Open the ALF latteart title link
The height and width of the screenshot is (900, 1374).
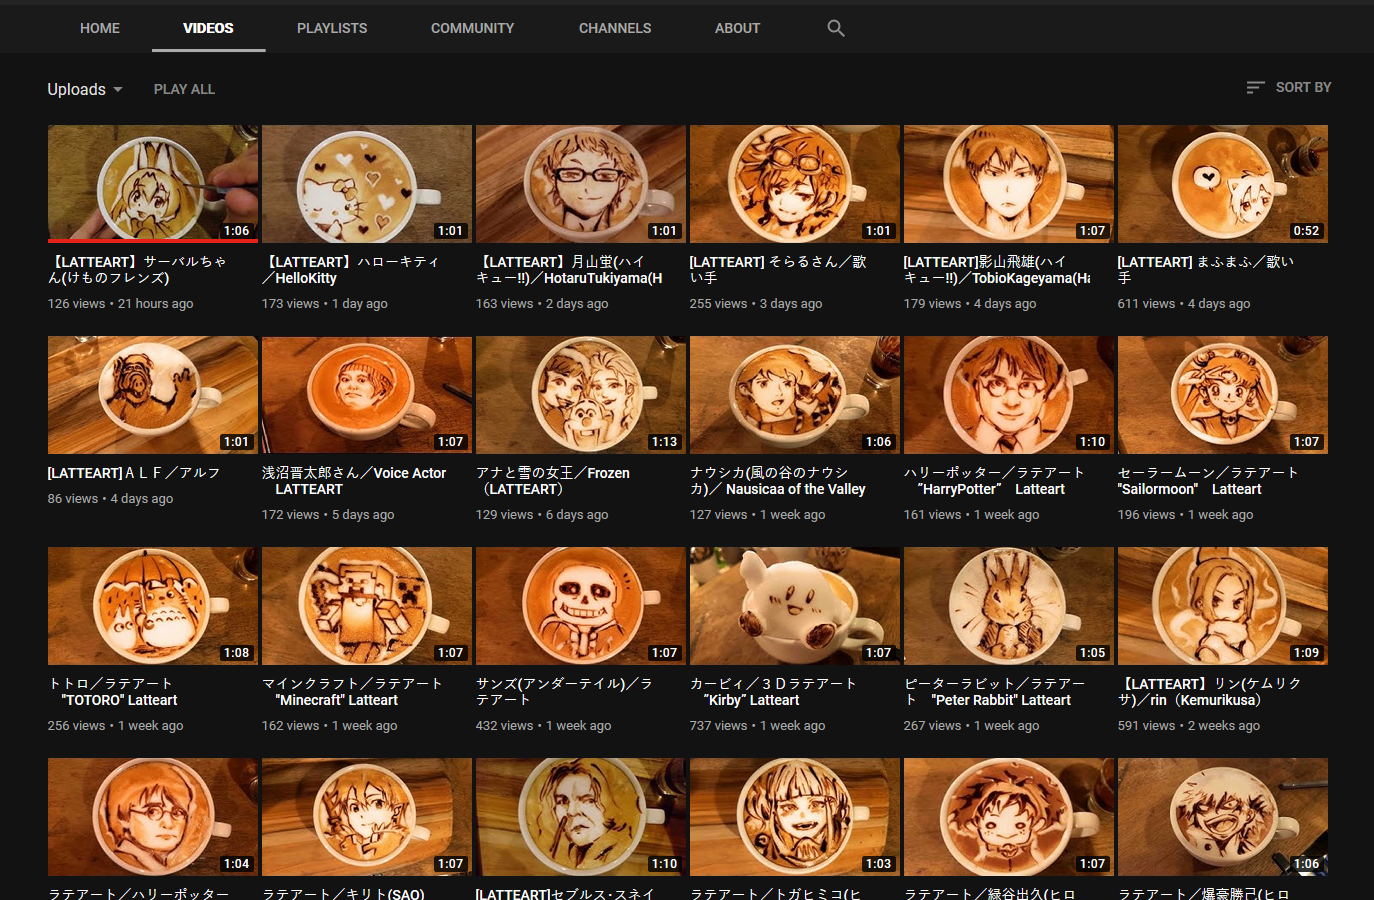(x=134, y=472)
